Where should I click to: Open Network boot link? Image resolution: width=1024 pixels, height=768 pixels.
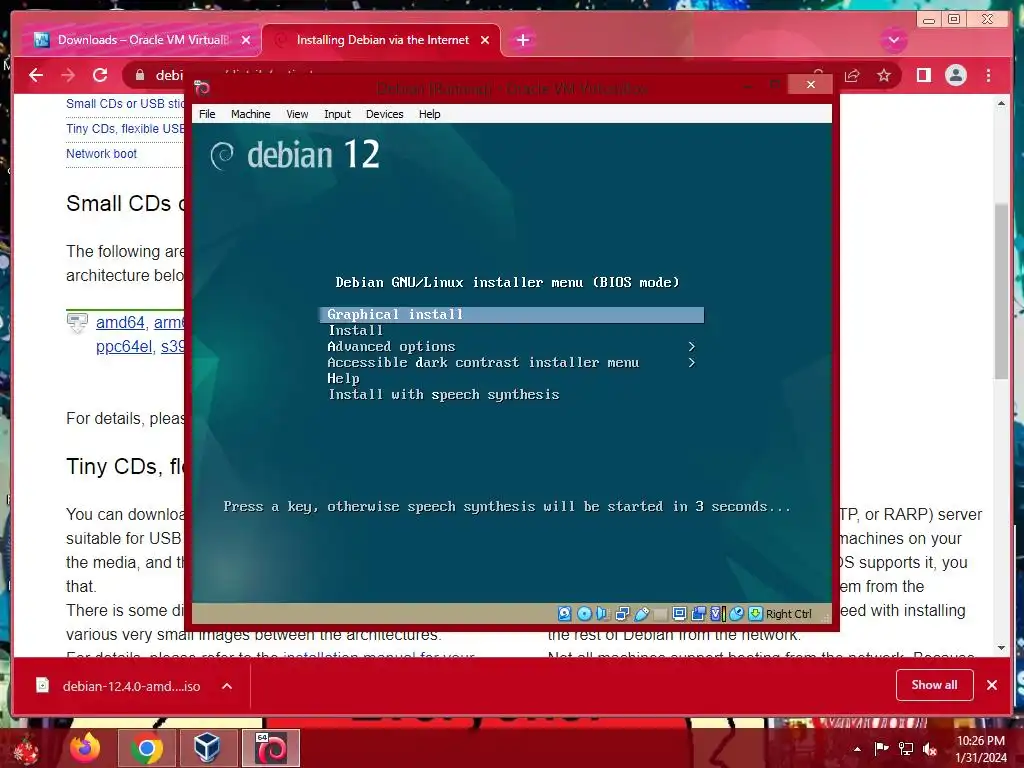[101, 153]
